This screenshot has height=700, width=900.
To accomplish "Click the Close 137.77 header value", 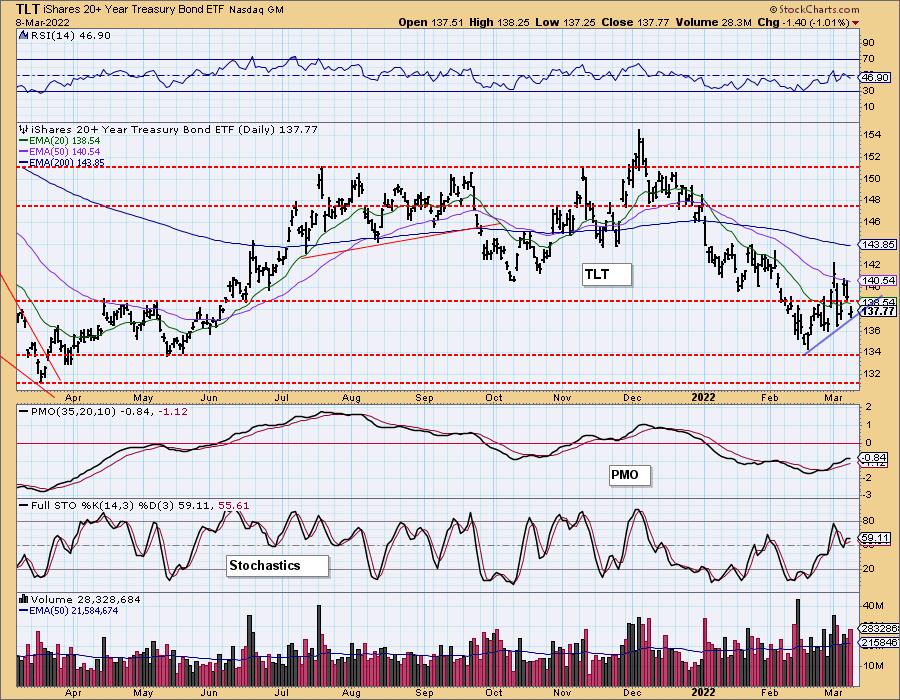I will (636, 22).
